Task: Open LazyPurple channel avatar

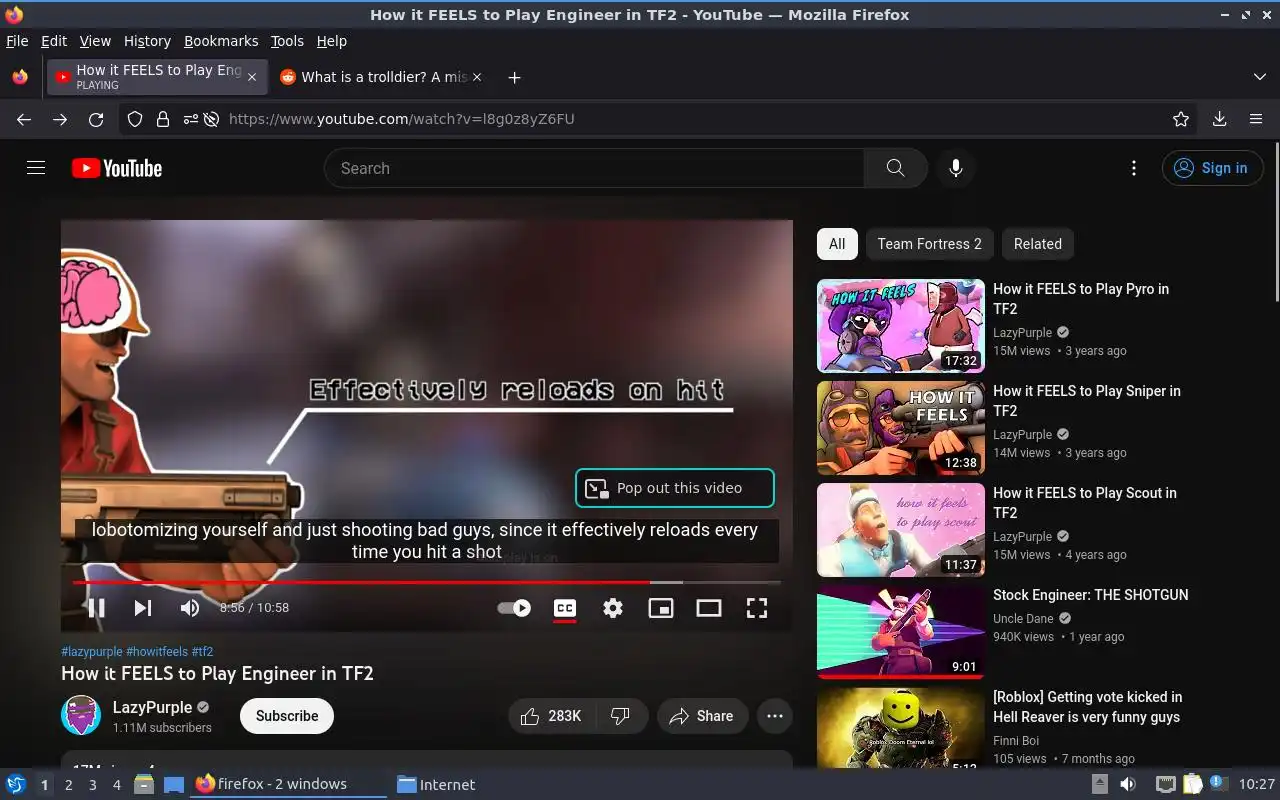Action: (x=81, y=716)
